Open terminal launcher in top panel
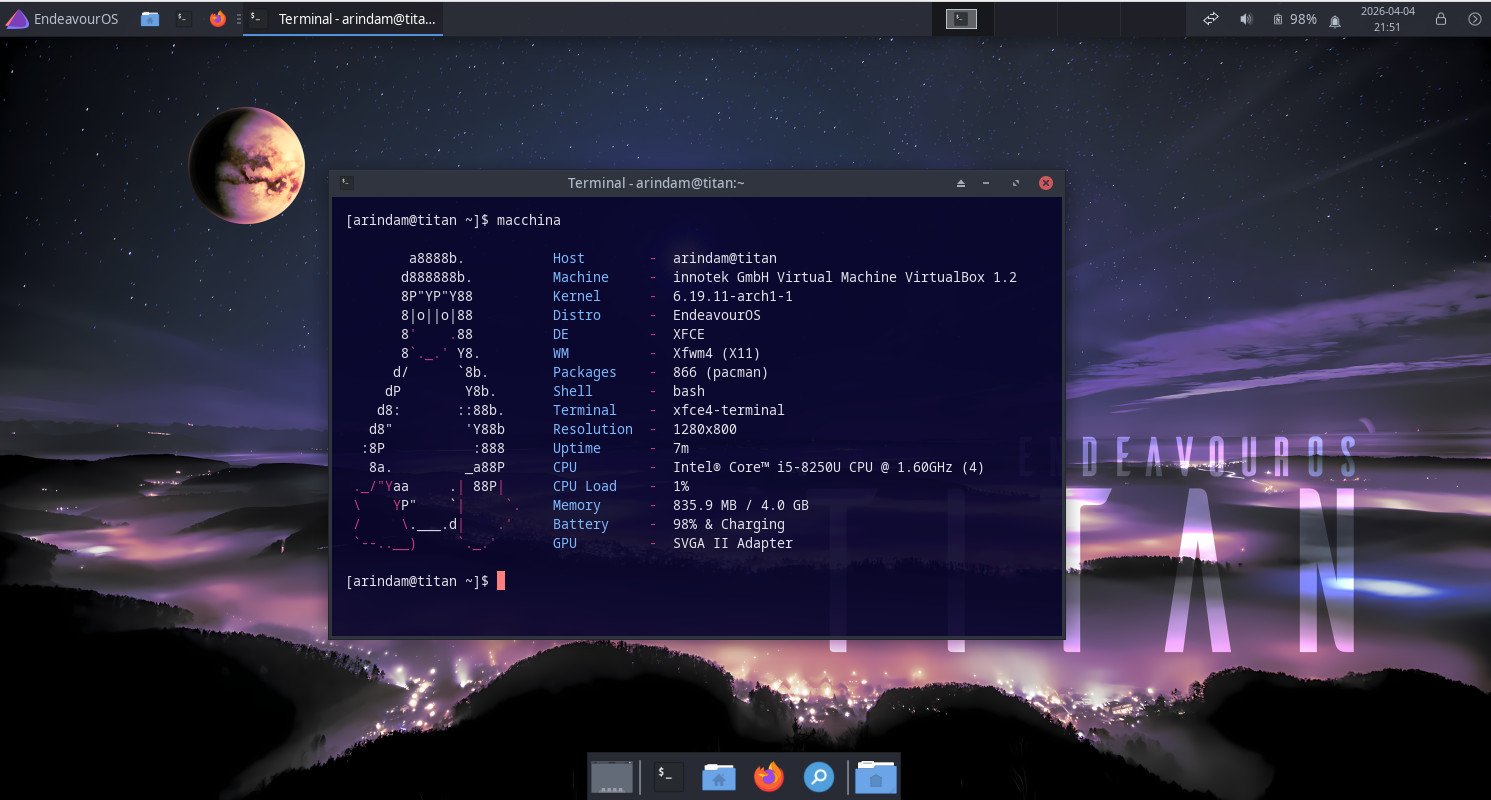The image size is (1491, 800). click(x=183, y=19)
